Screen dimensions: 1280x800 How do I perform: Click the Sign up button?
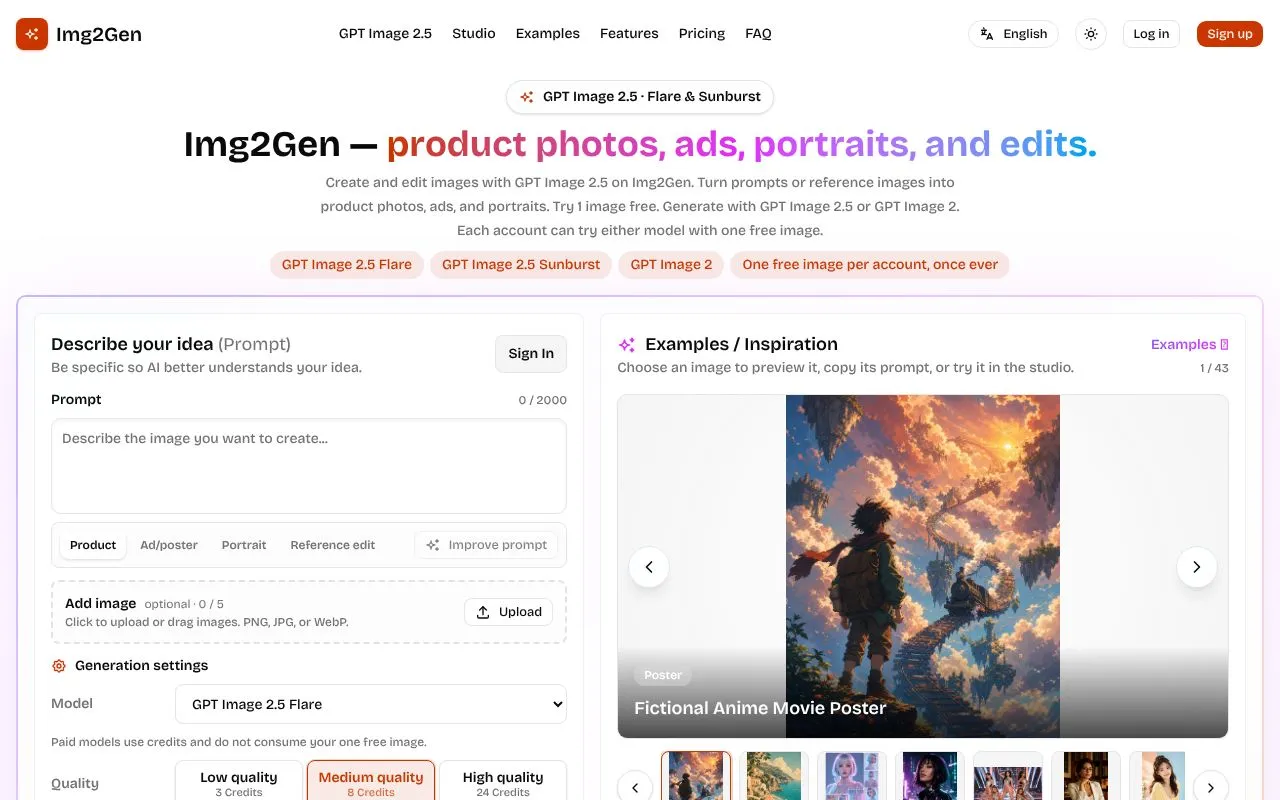coord(1230,34)
